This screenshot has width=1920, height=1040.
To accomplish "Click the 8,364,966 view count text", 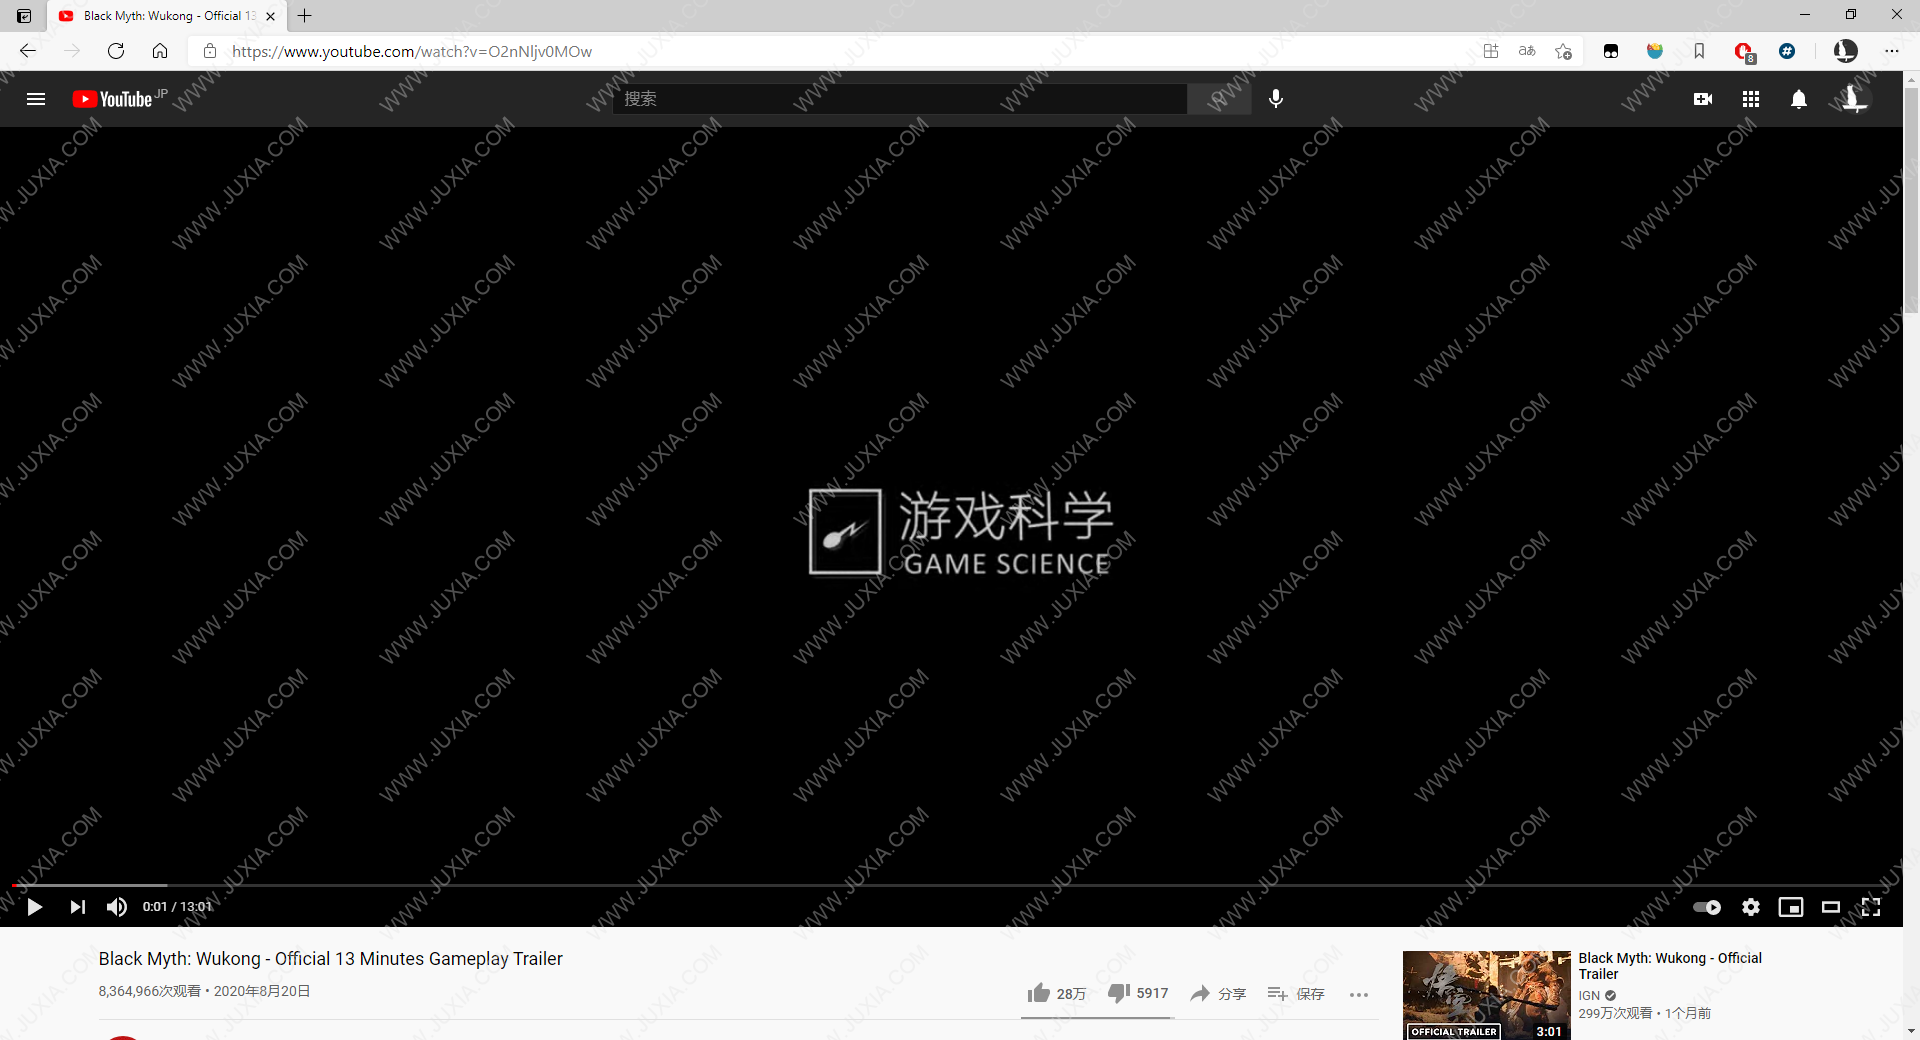I will tap(149, 991).
